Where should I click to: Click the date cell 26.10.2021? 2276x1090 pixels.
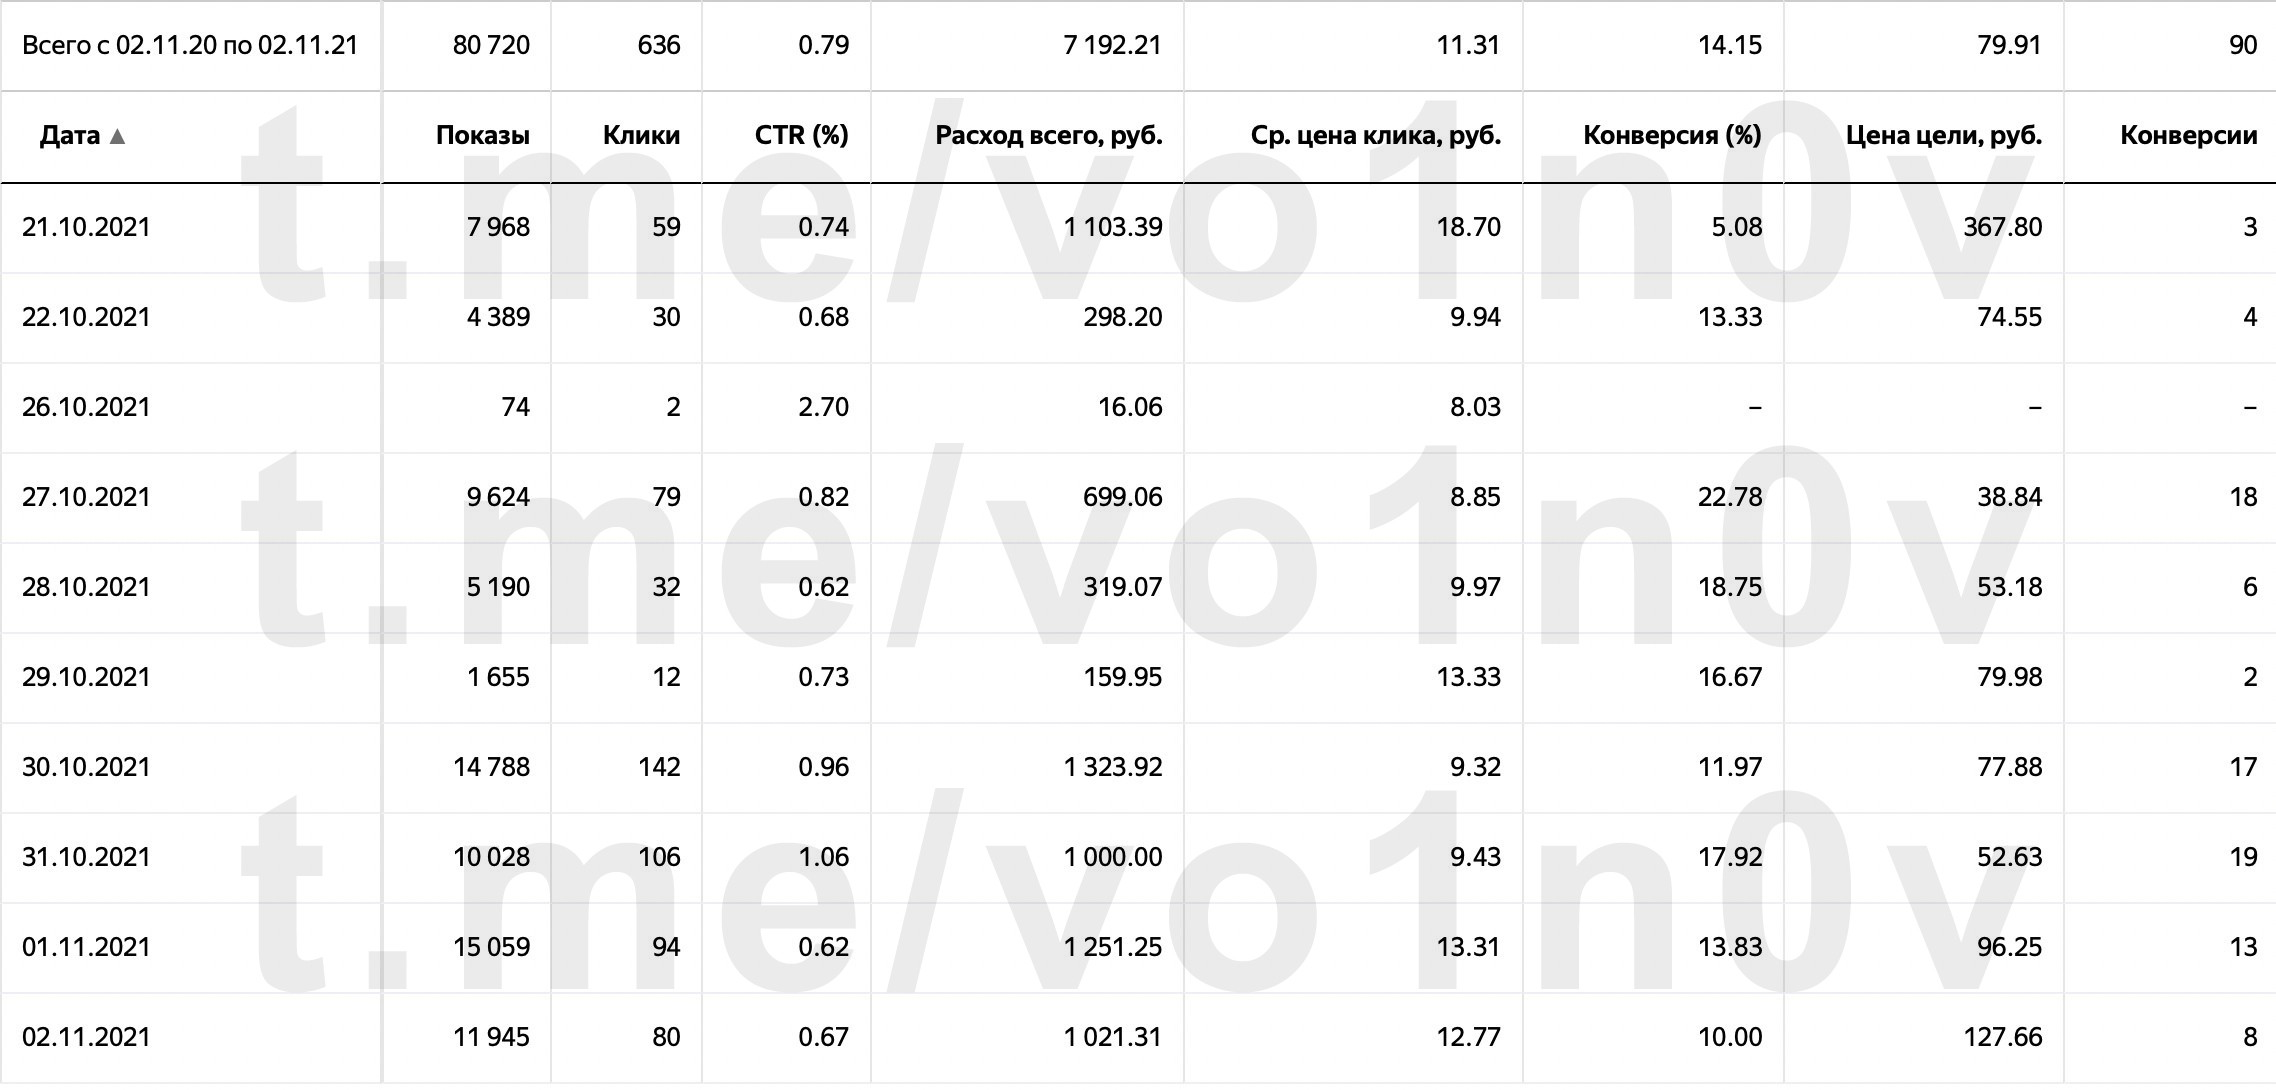click(86, 407)
